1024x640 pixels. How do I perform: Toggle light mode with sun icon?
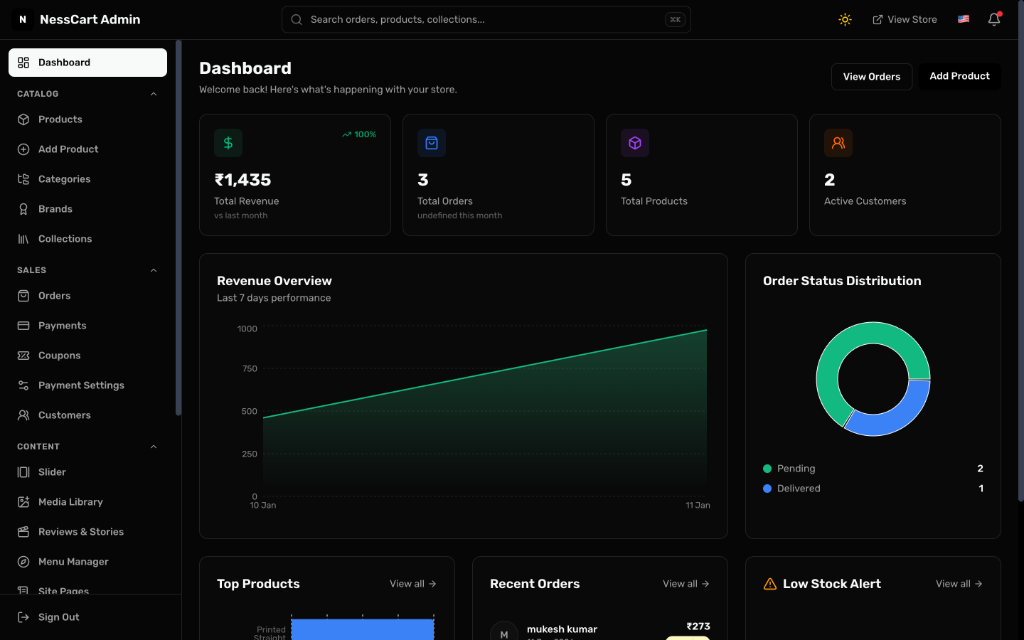[x=845, y=19]
